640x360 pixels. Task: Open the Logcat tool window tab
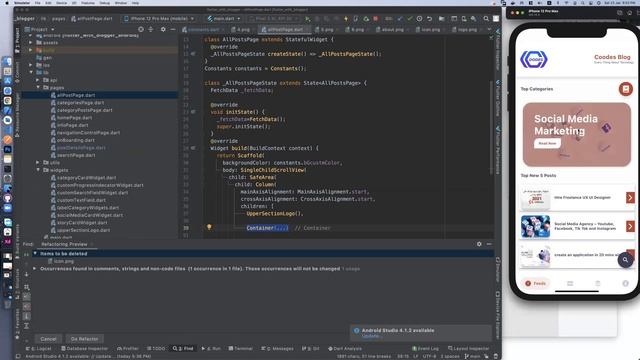point(38,349)
